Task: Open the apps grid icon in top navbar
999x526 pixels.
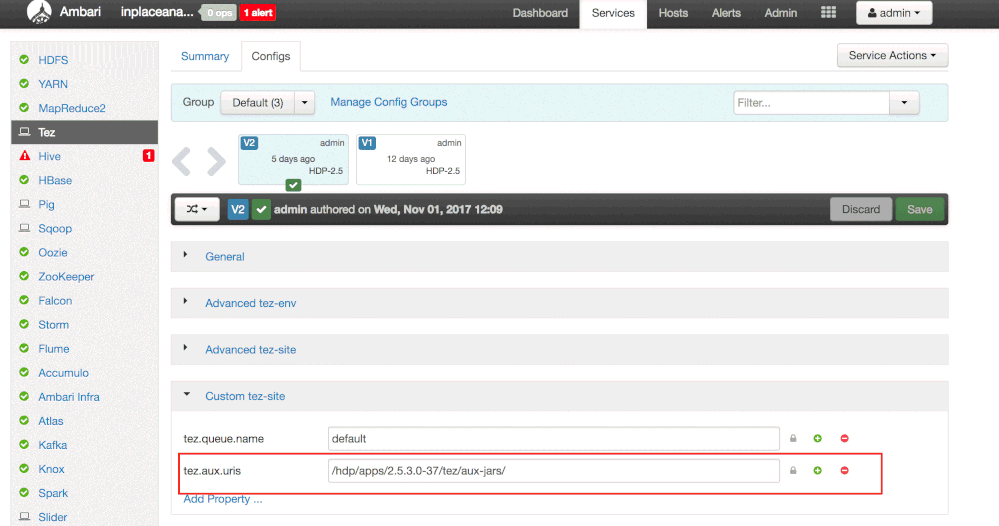Action: tap(828, 13)
